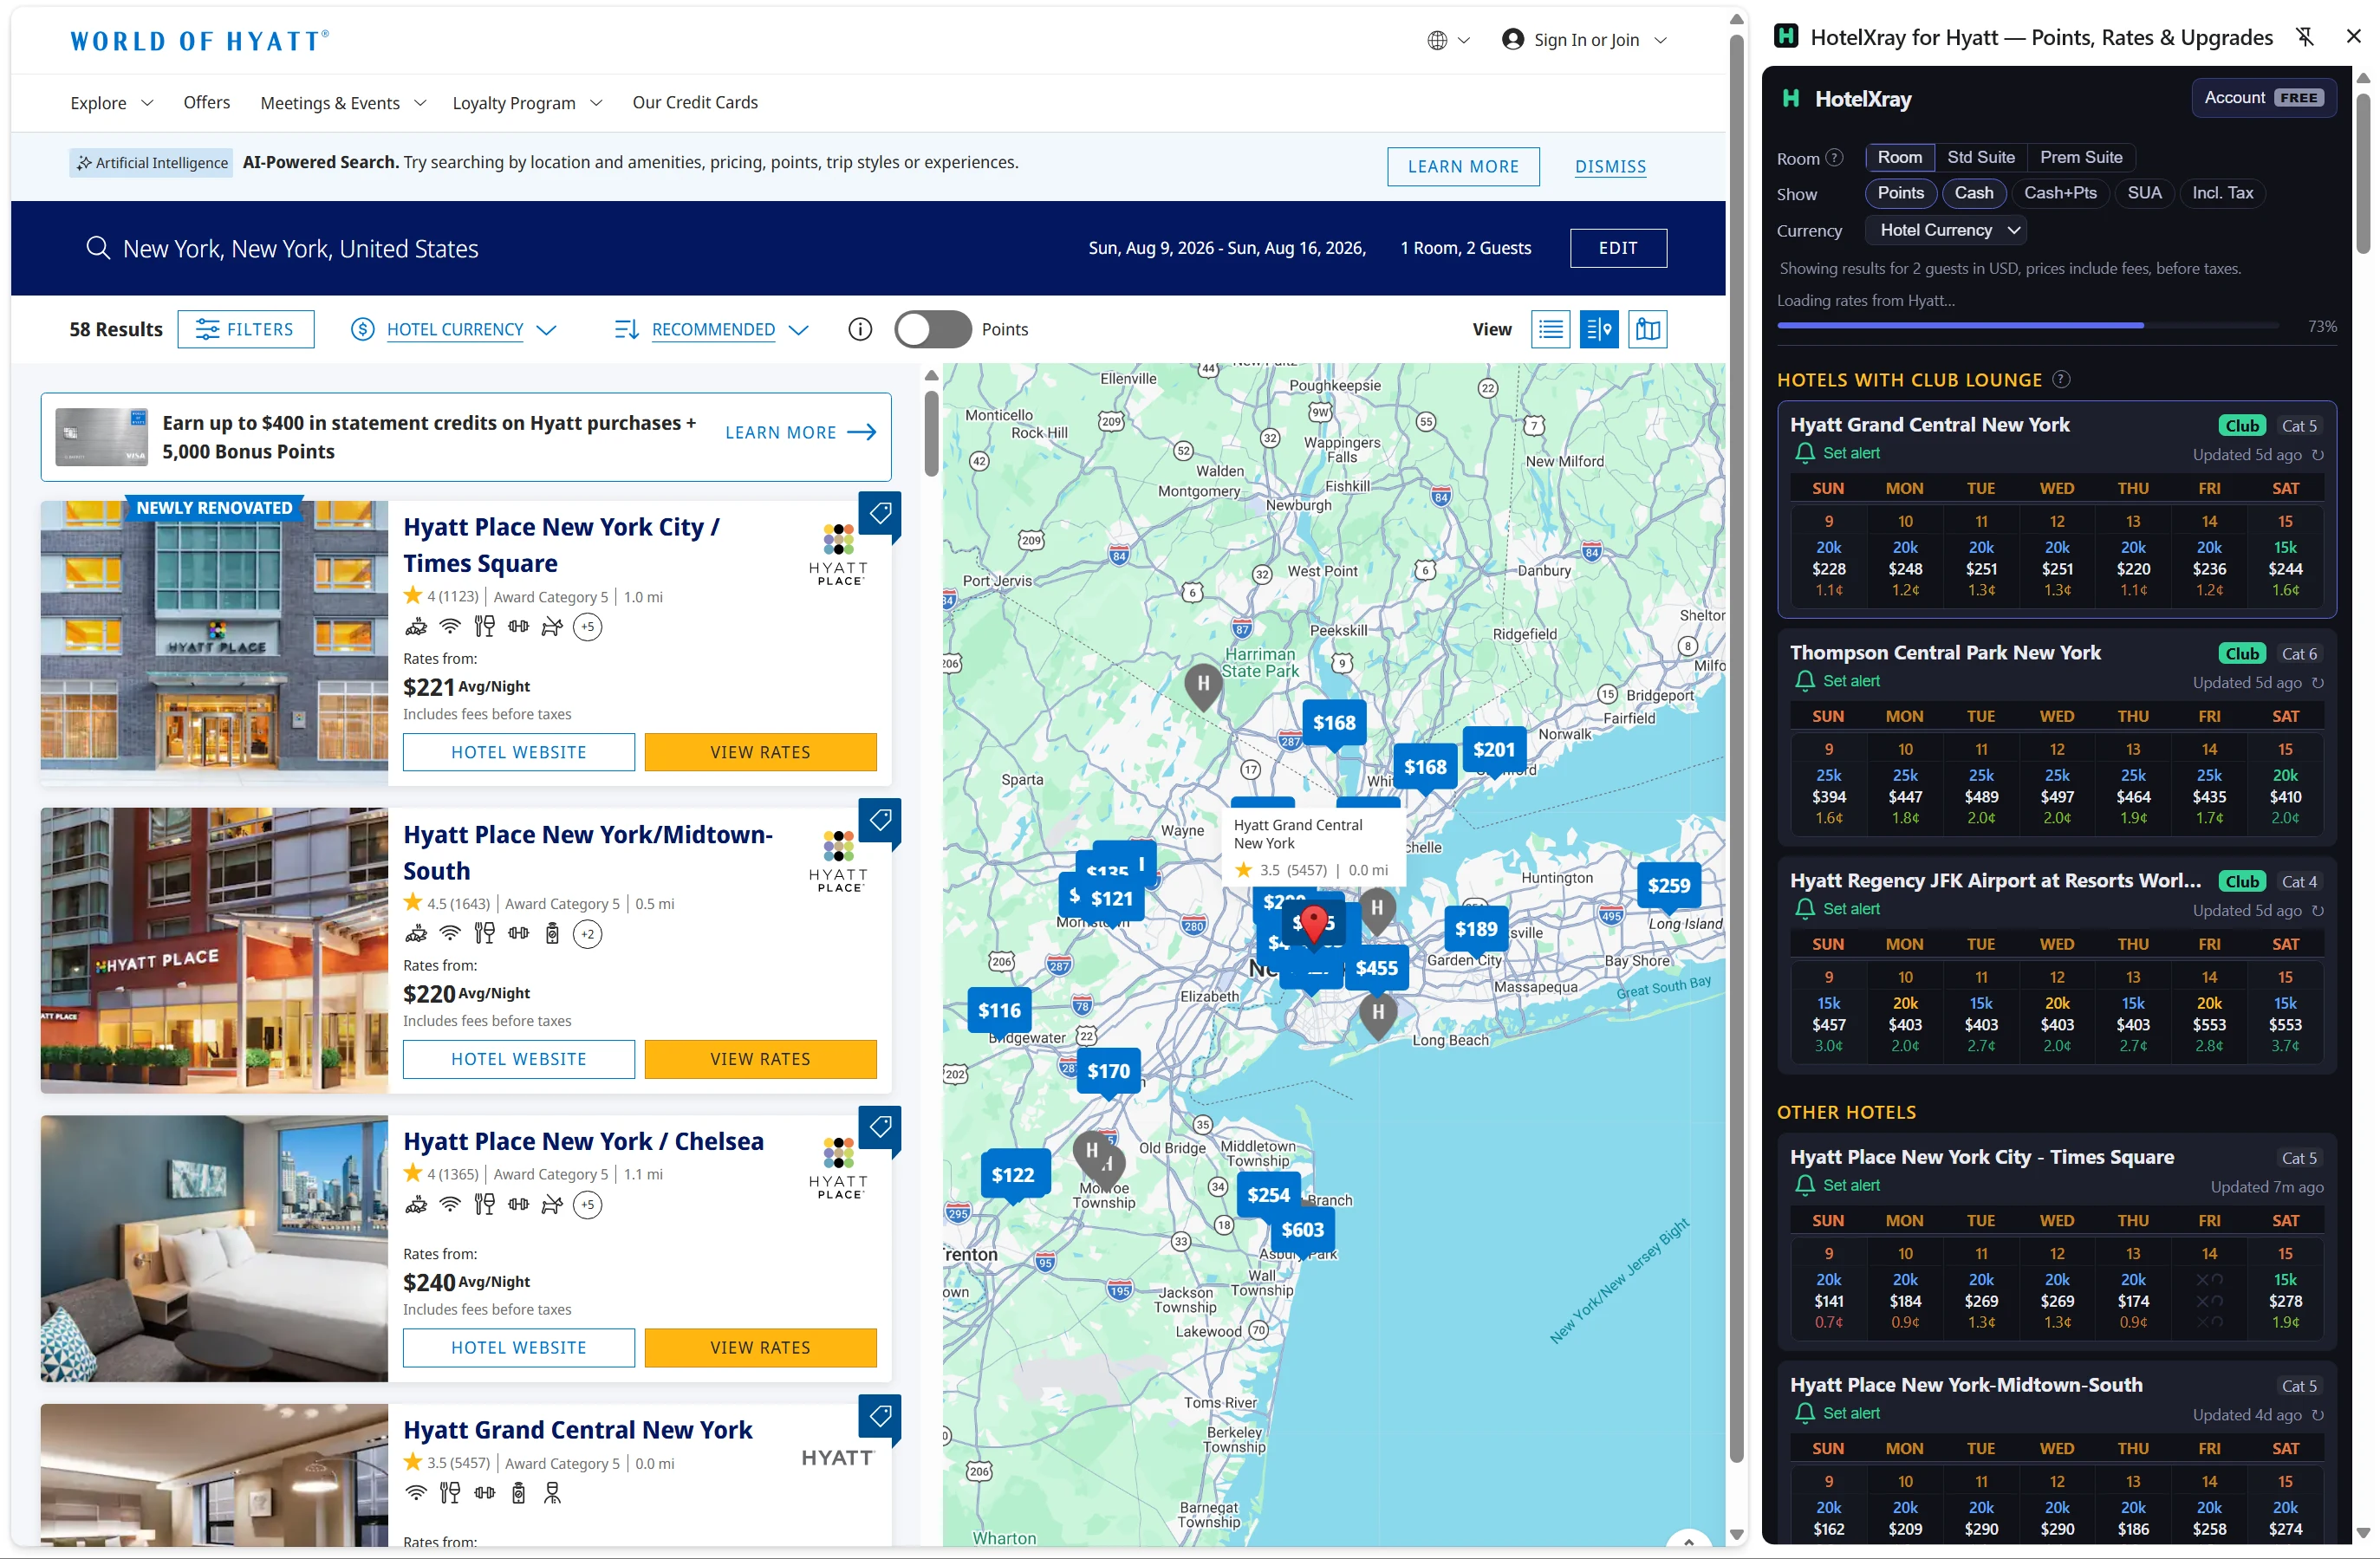Click credit card LEARN MORE link
The image size is (2380, 1559).
pyautogui.click(x=800, y=432)
